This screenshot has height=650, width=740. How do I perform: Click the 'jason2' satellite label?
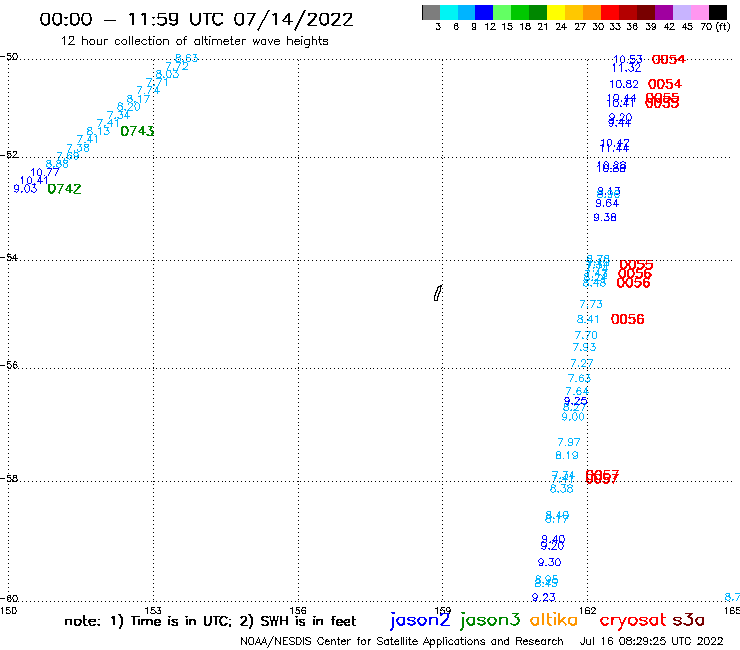pyautogui.click(x=420, y=620)
